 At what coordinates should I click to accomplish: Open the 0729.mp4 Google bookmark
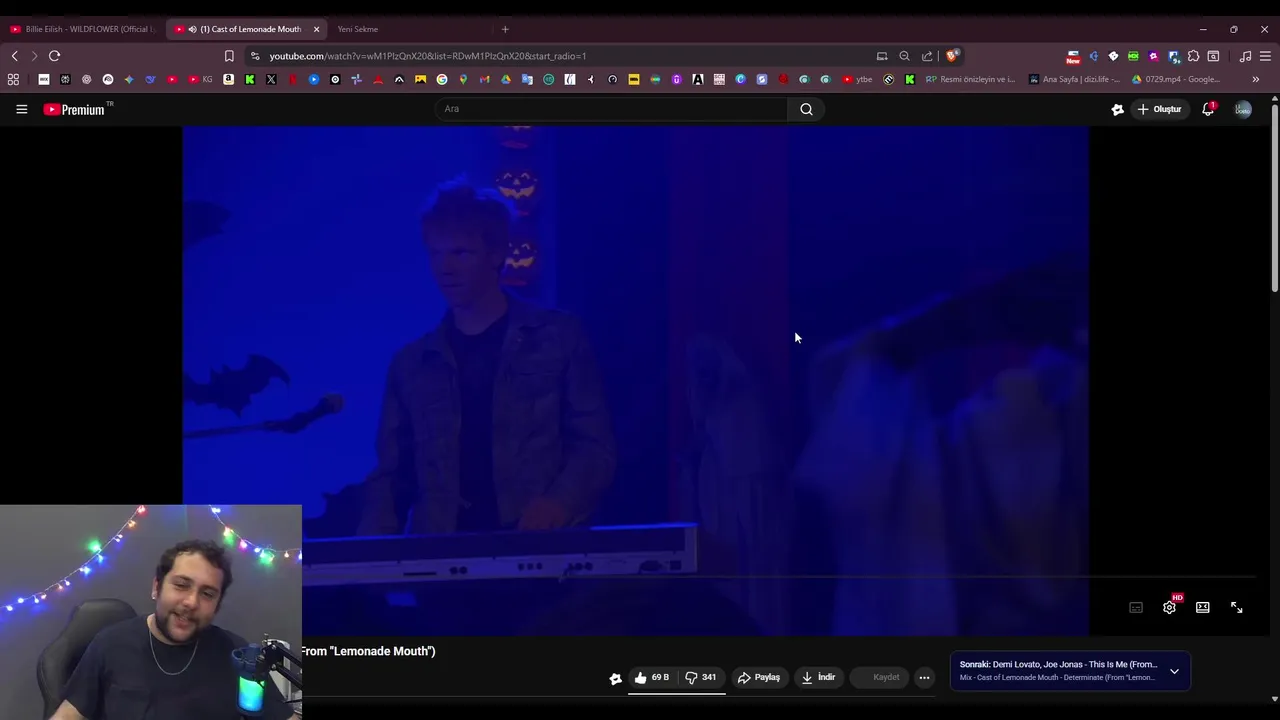[x=1176, y=79]
